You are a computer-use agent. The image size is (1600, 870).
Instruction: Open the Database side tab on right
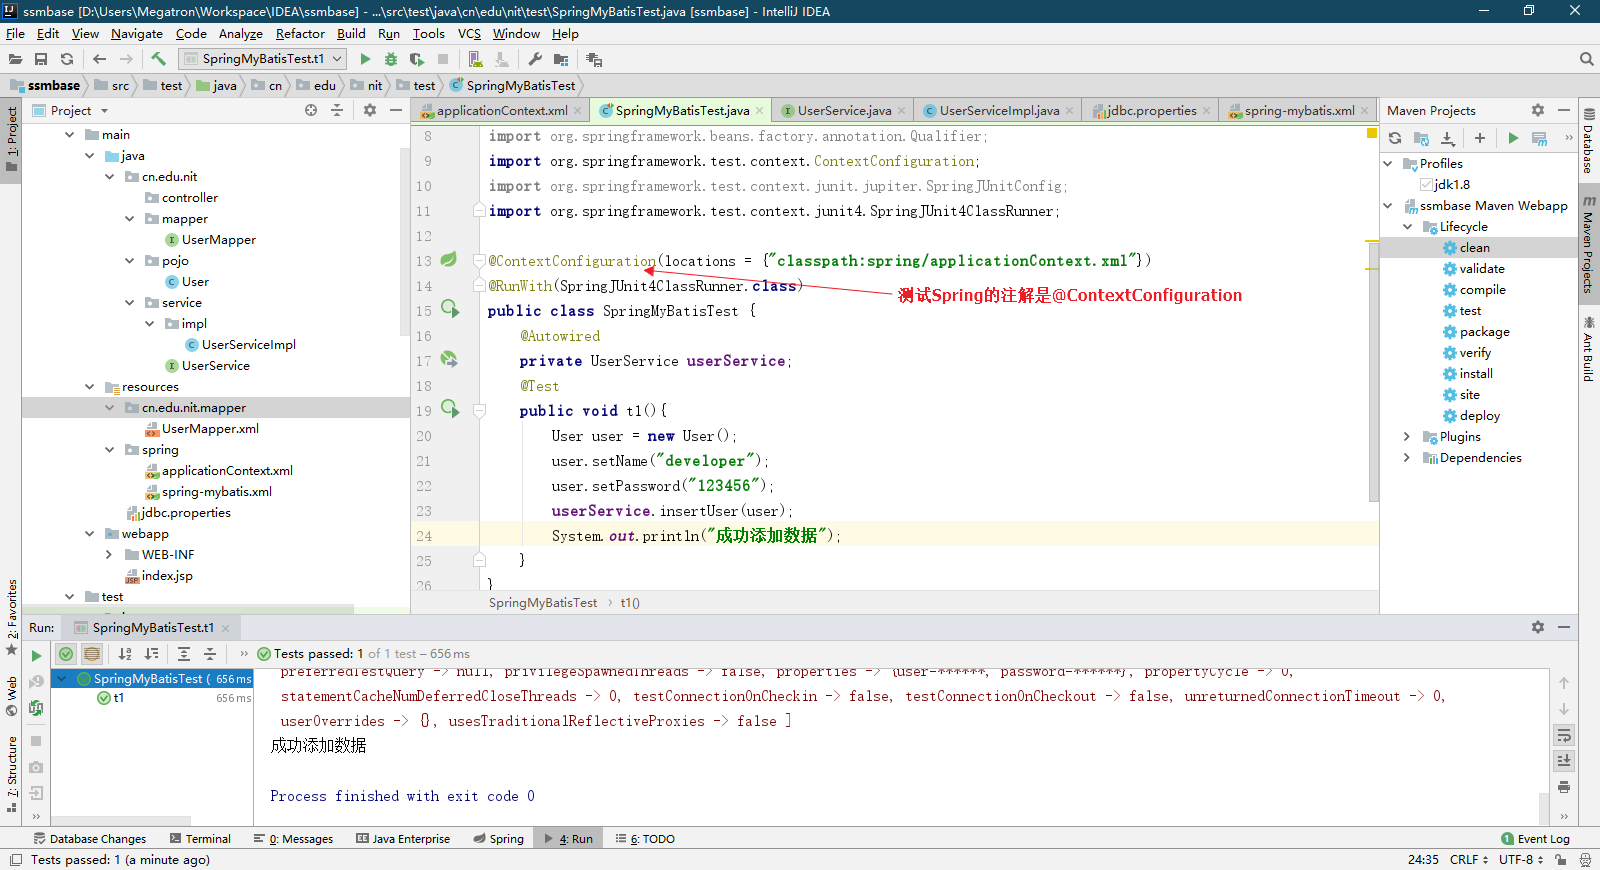(1589, 141)
